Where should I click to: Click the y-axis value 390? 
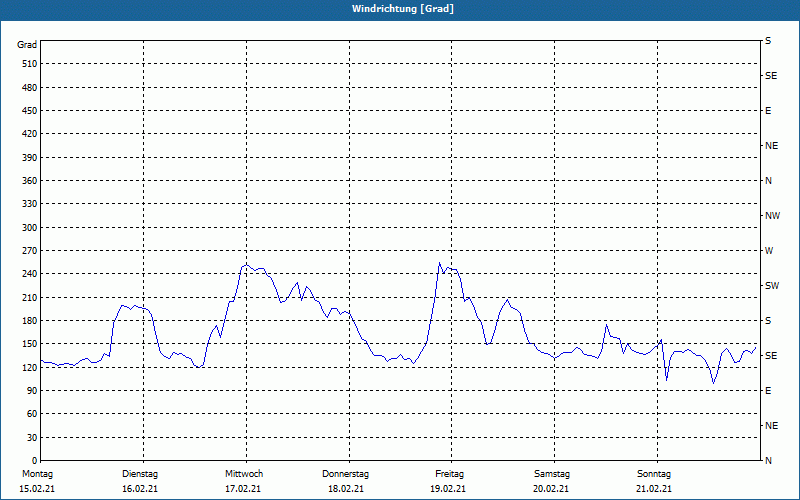pos(30,158)
